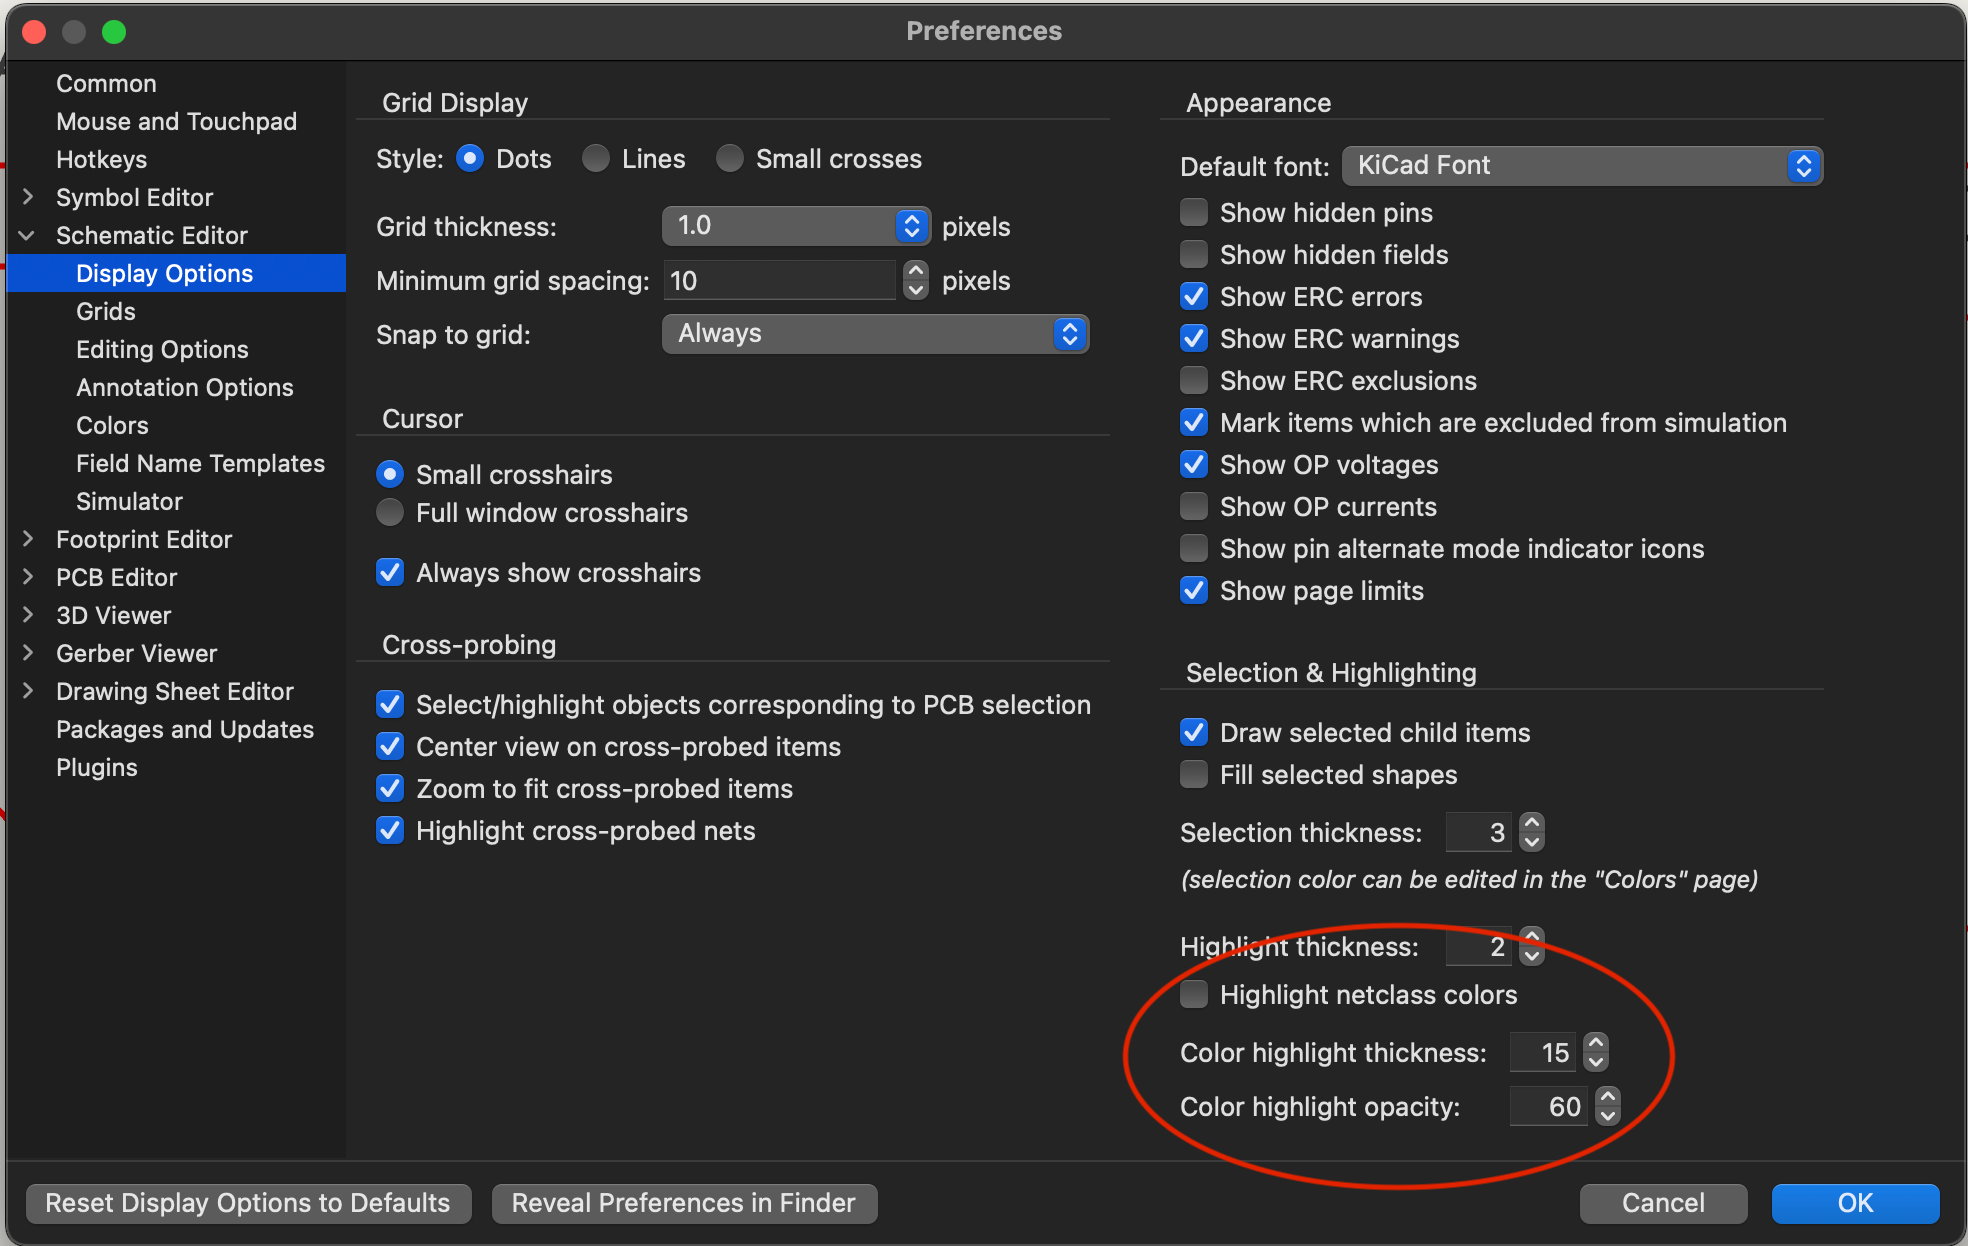Confirm preferences with the OK button
Screen dimensions: 1968x1246
(1855, 1203)
